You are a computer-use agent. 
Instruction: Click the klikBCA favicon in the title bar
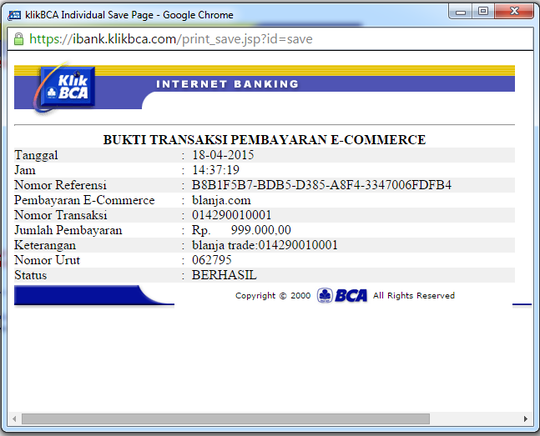point(15,15)
